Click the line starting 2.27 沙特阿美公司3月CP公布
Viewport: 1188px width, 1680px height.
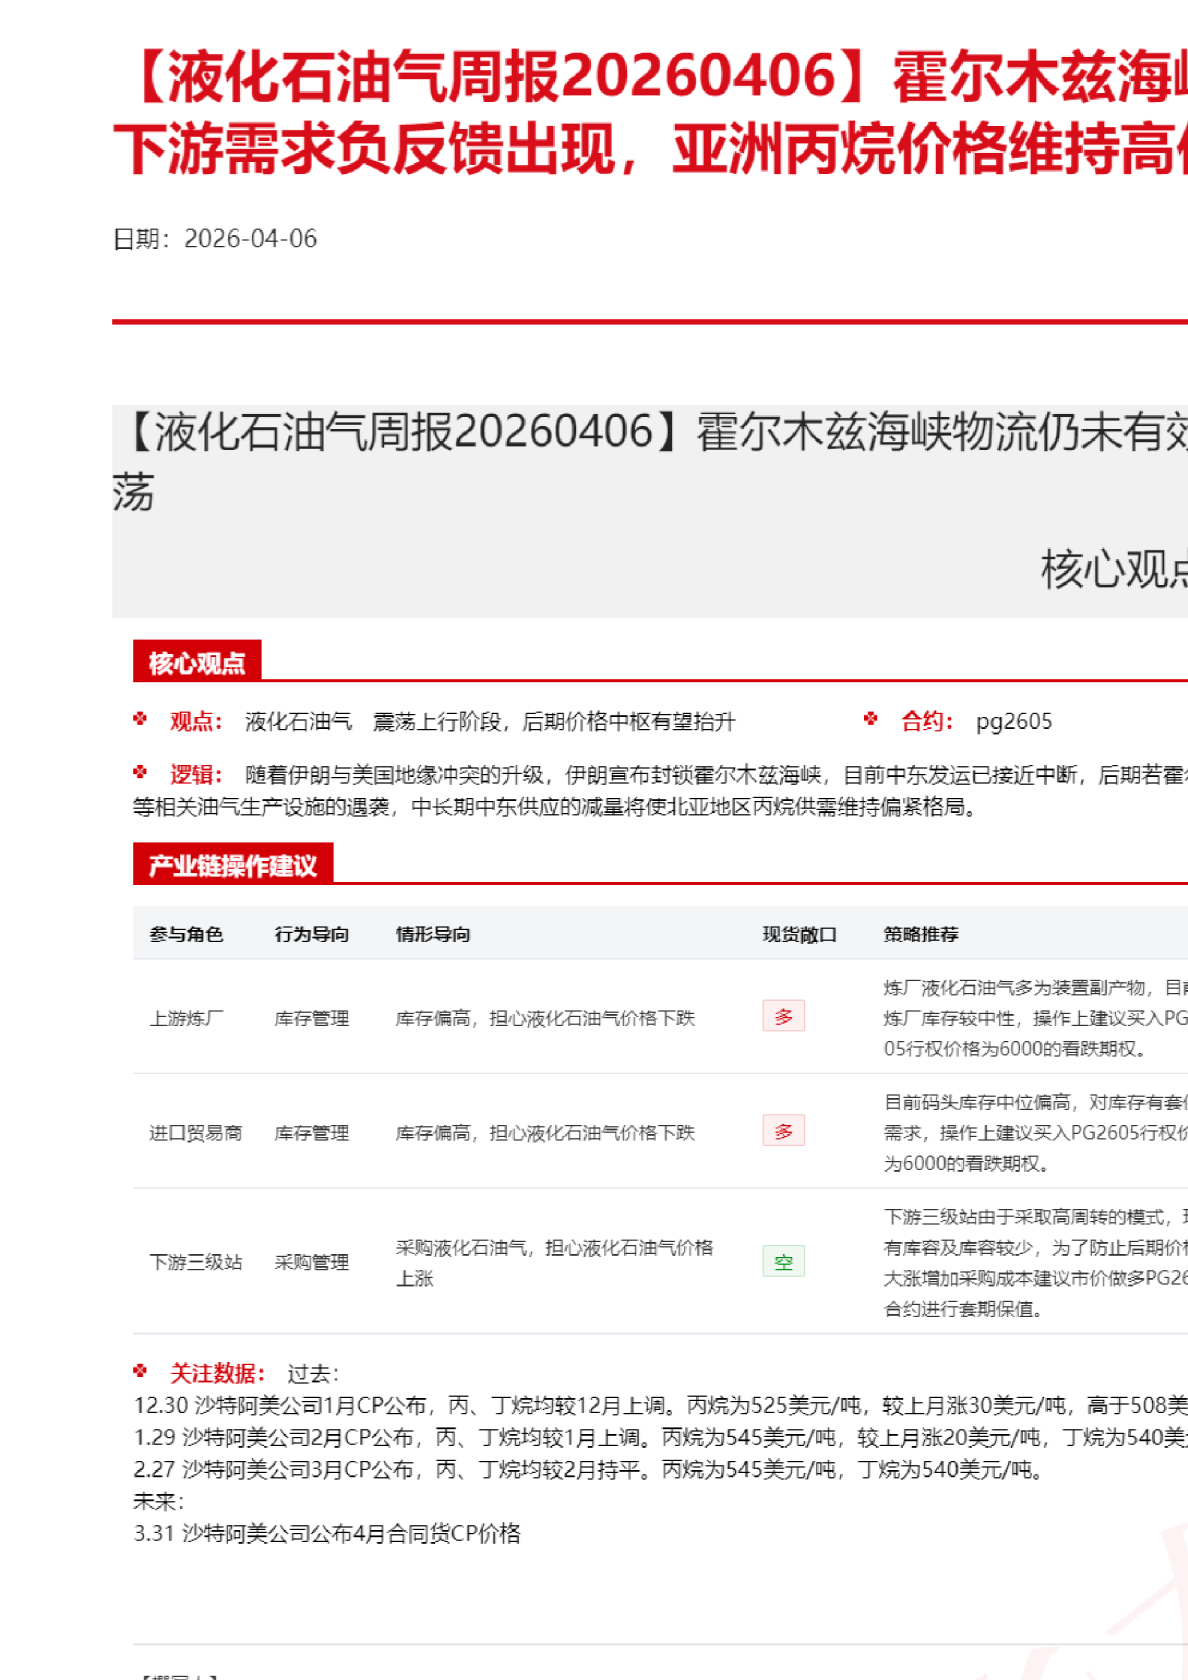pos(589,1469)
